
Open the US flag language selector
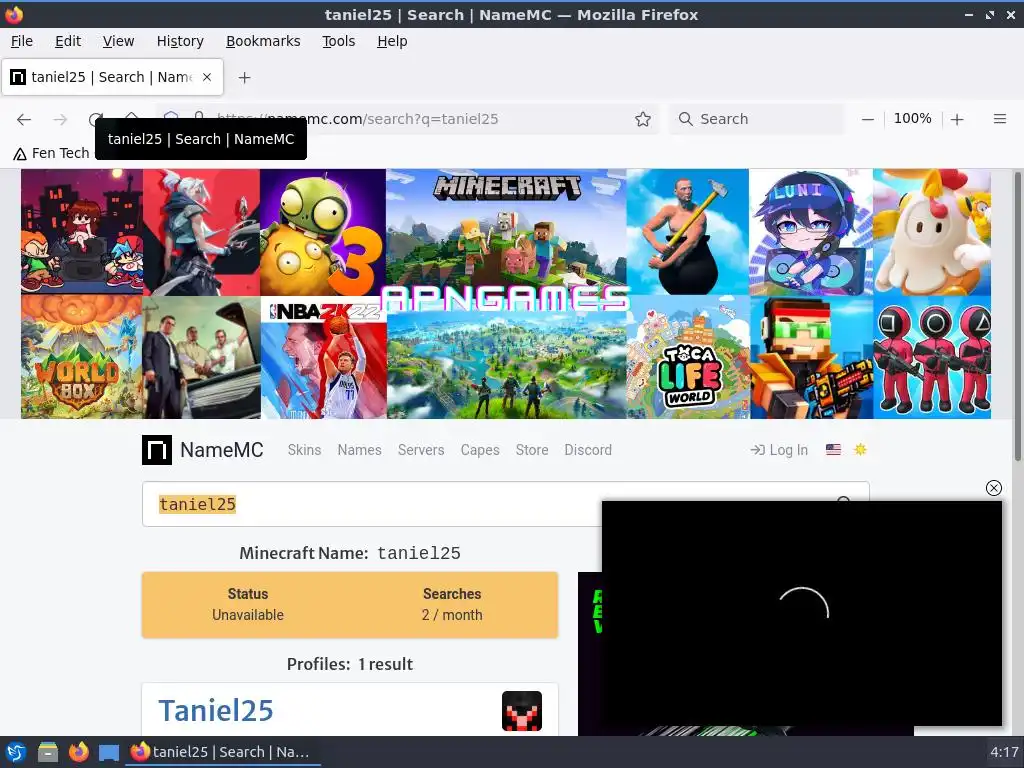tap(833, 450)
